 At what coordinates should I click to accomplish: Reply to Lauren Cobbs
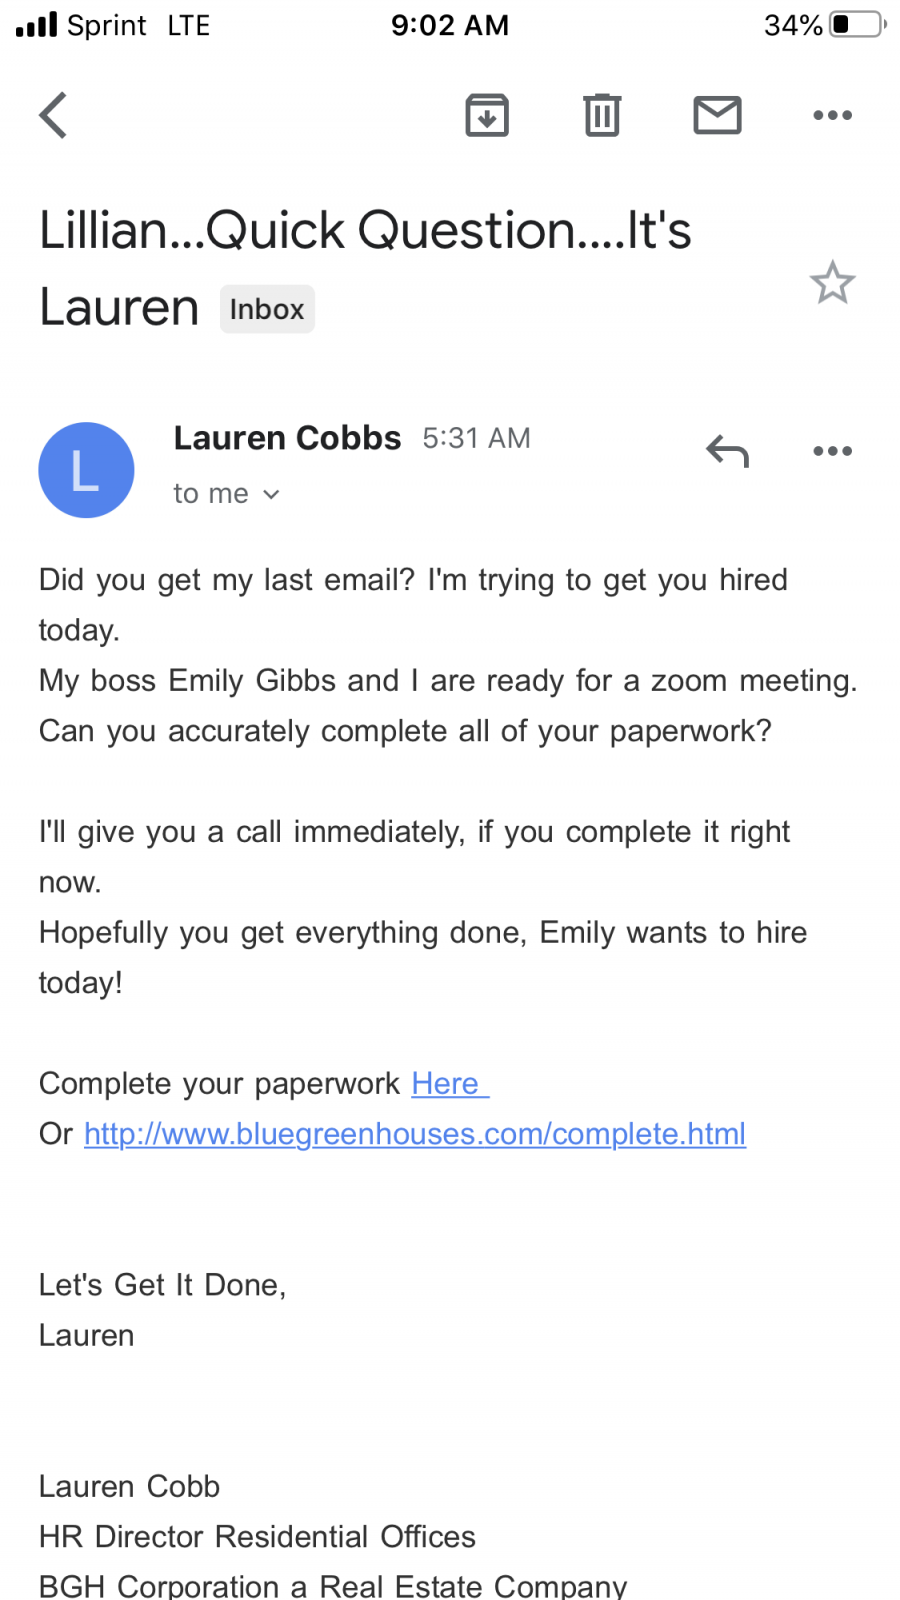pos(727,451)
